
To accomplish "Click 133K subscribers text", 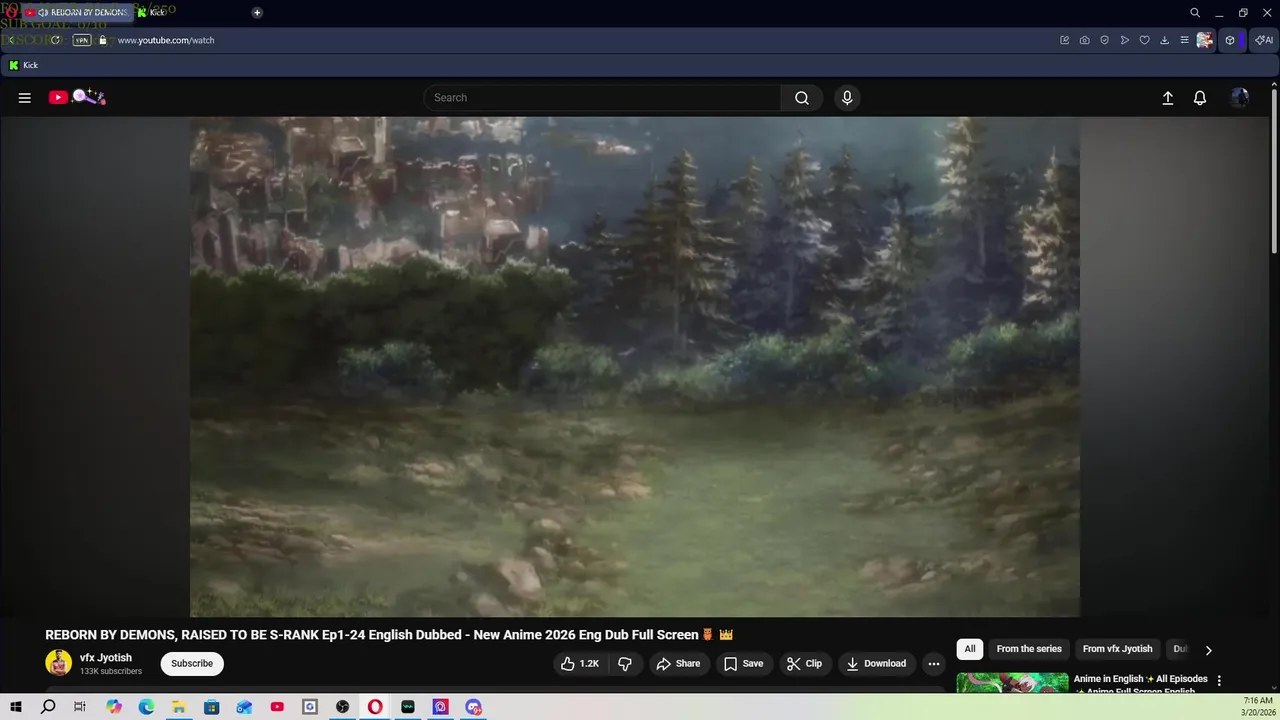I will [111, 671].
